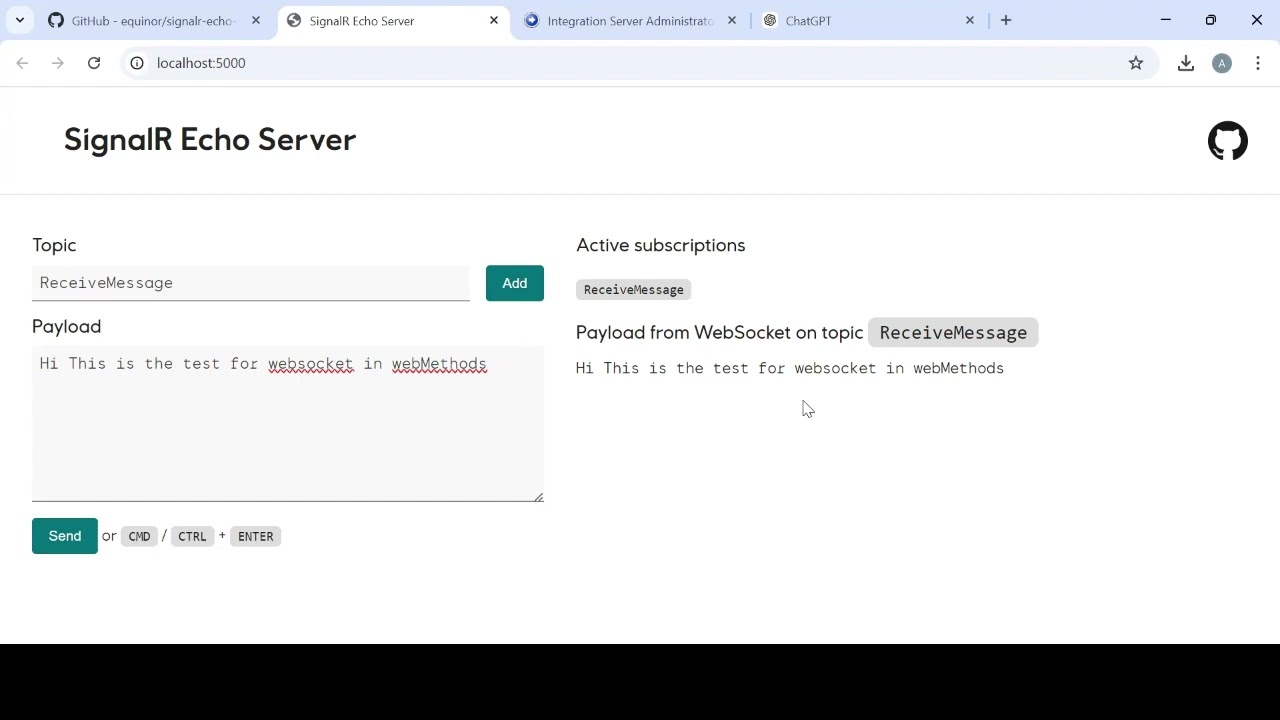Click the browser back arrow
The image size is (1280, 720).
coord(22,63)
